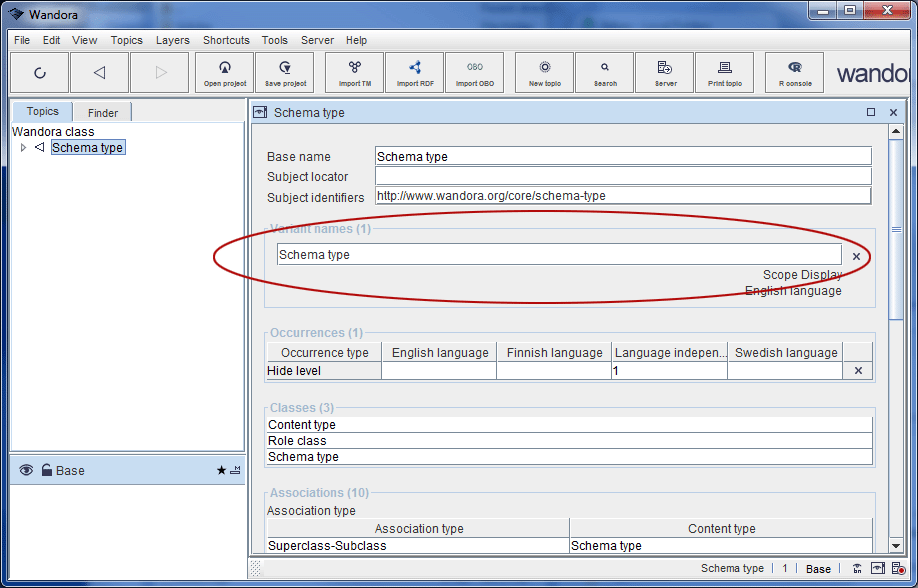This screenshot has height=588, width=918.
Task: Click the Subject locator input field
Action: (x=622, y=177)
